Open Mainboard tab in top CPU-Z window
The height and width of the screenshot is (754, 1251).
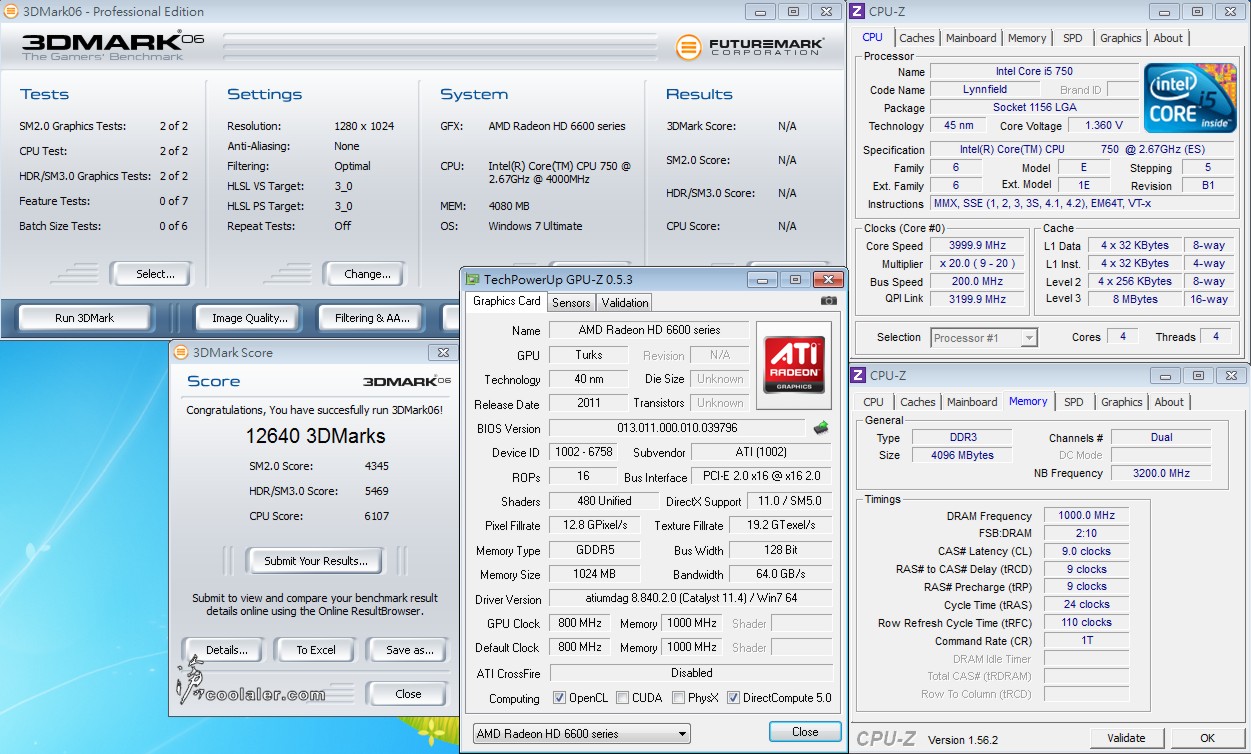[972, 38]
